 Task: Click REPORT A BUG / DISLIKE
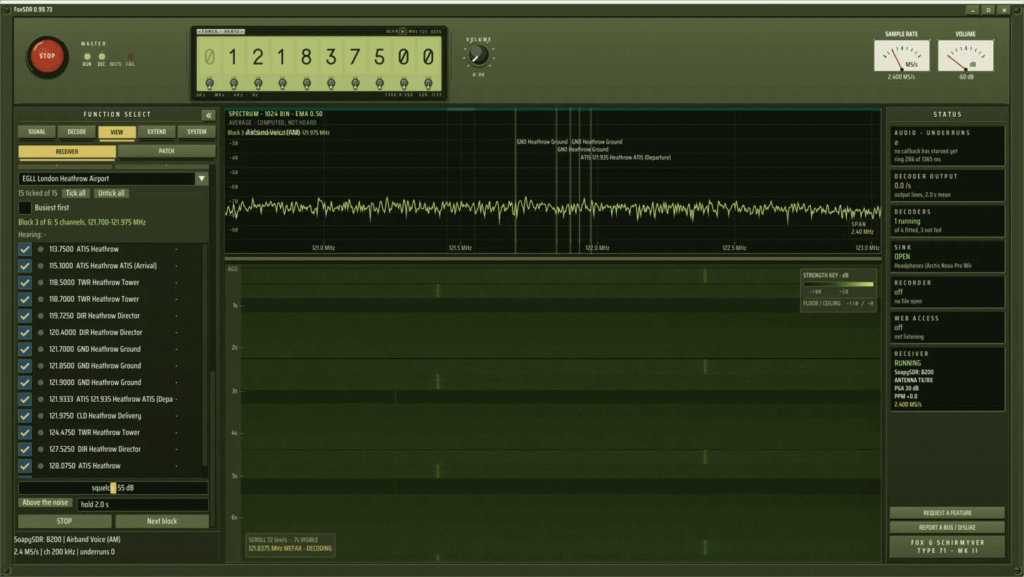tap(947, 527)
